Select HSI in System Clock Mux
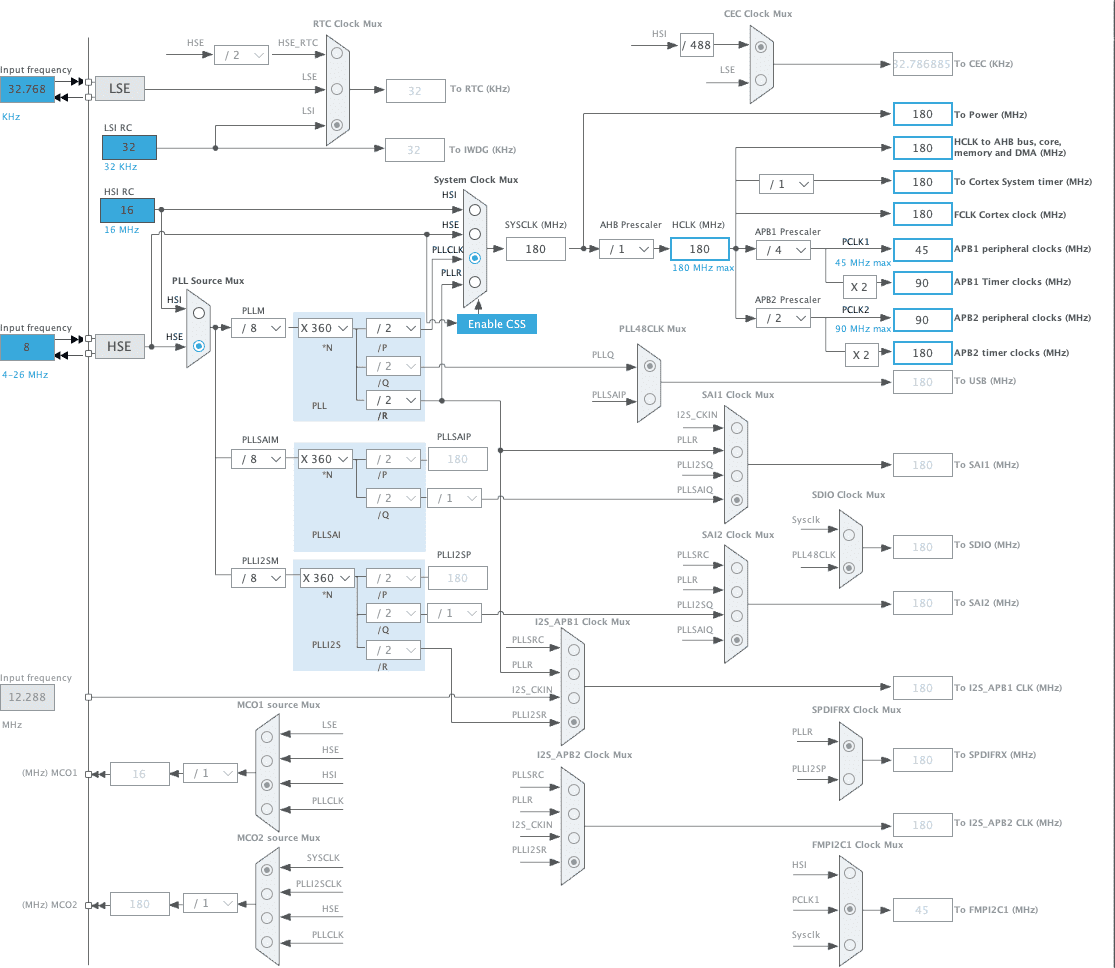The width and height of the screenshot is (1115, 968). (475, 210)
